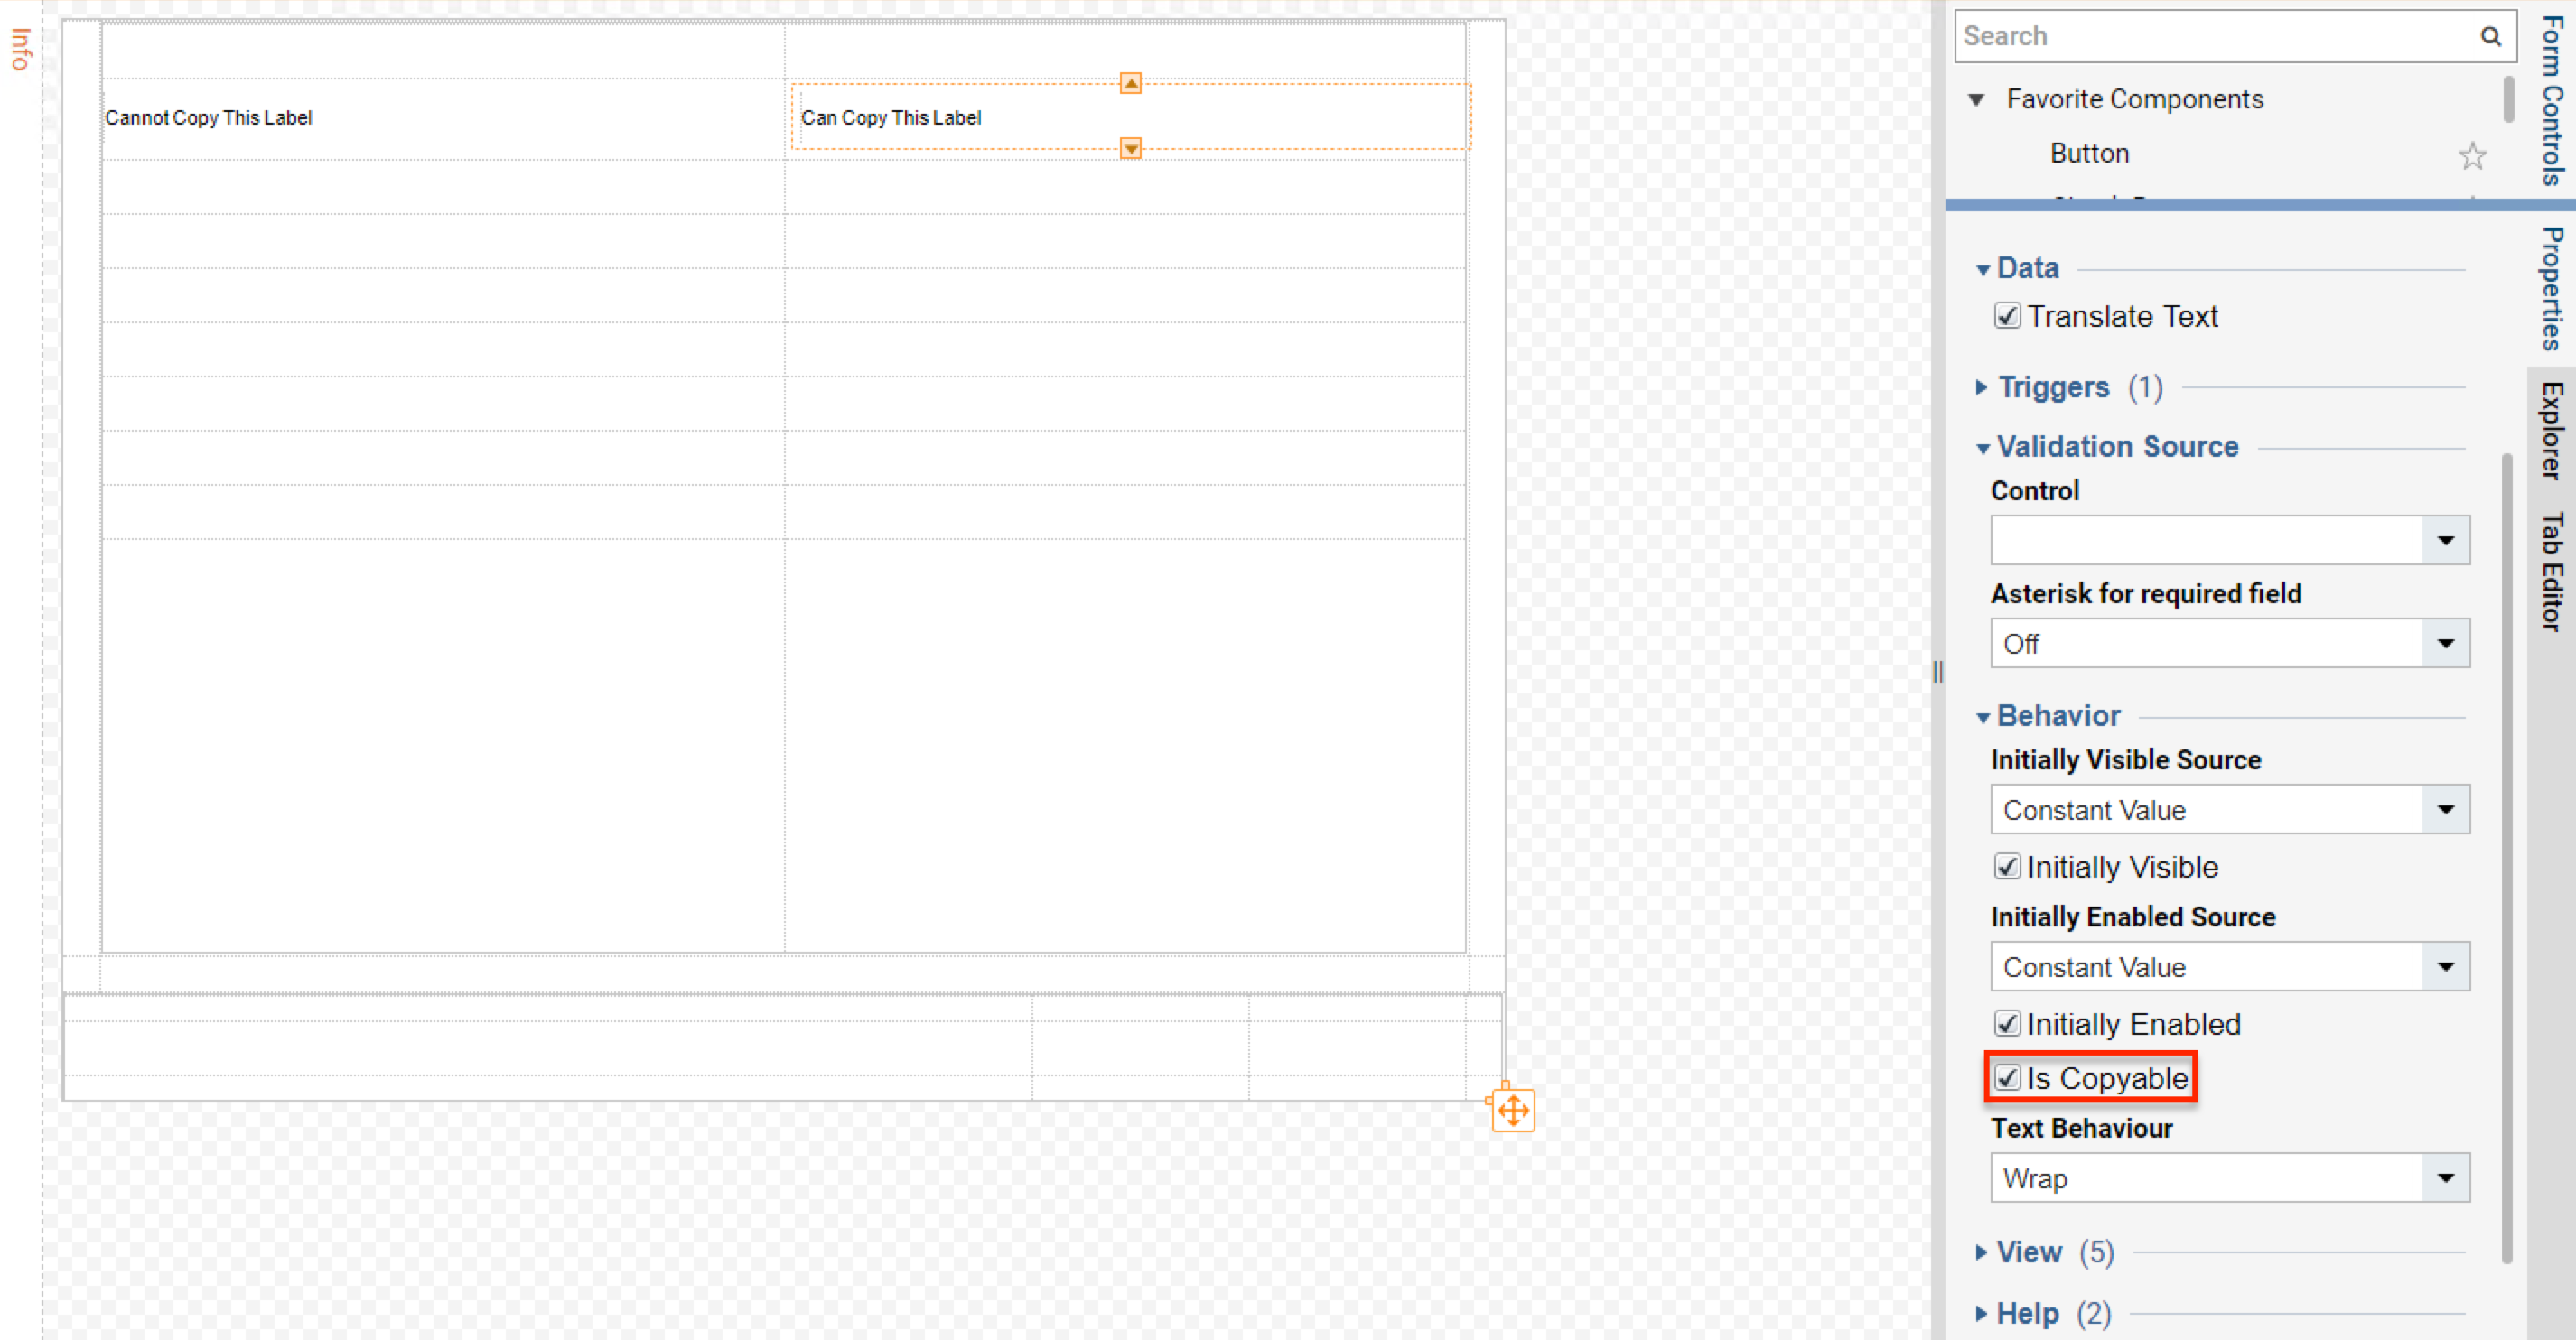2576x1340 pixels.
Task: Collapse the Favorite Components tree
Action: 1976,99
